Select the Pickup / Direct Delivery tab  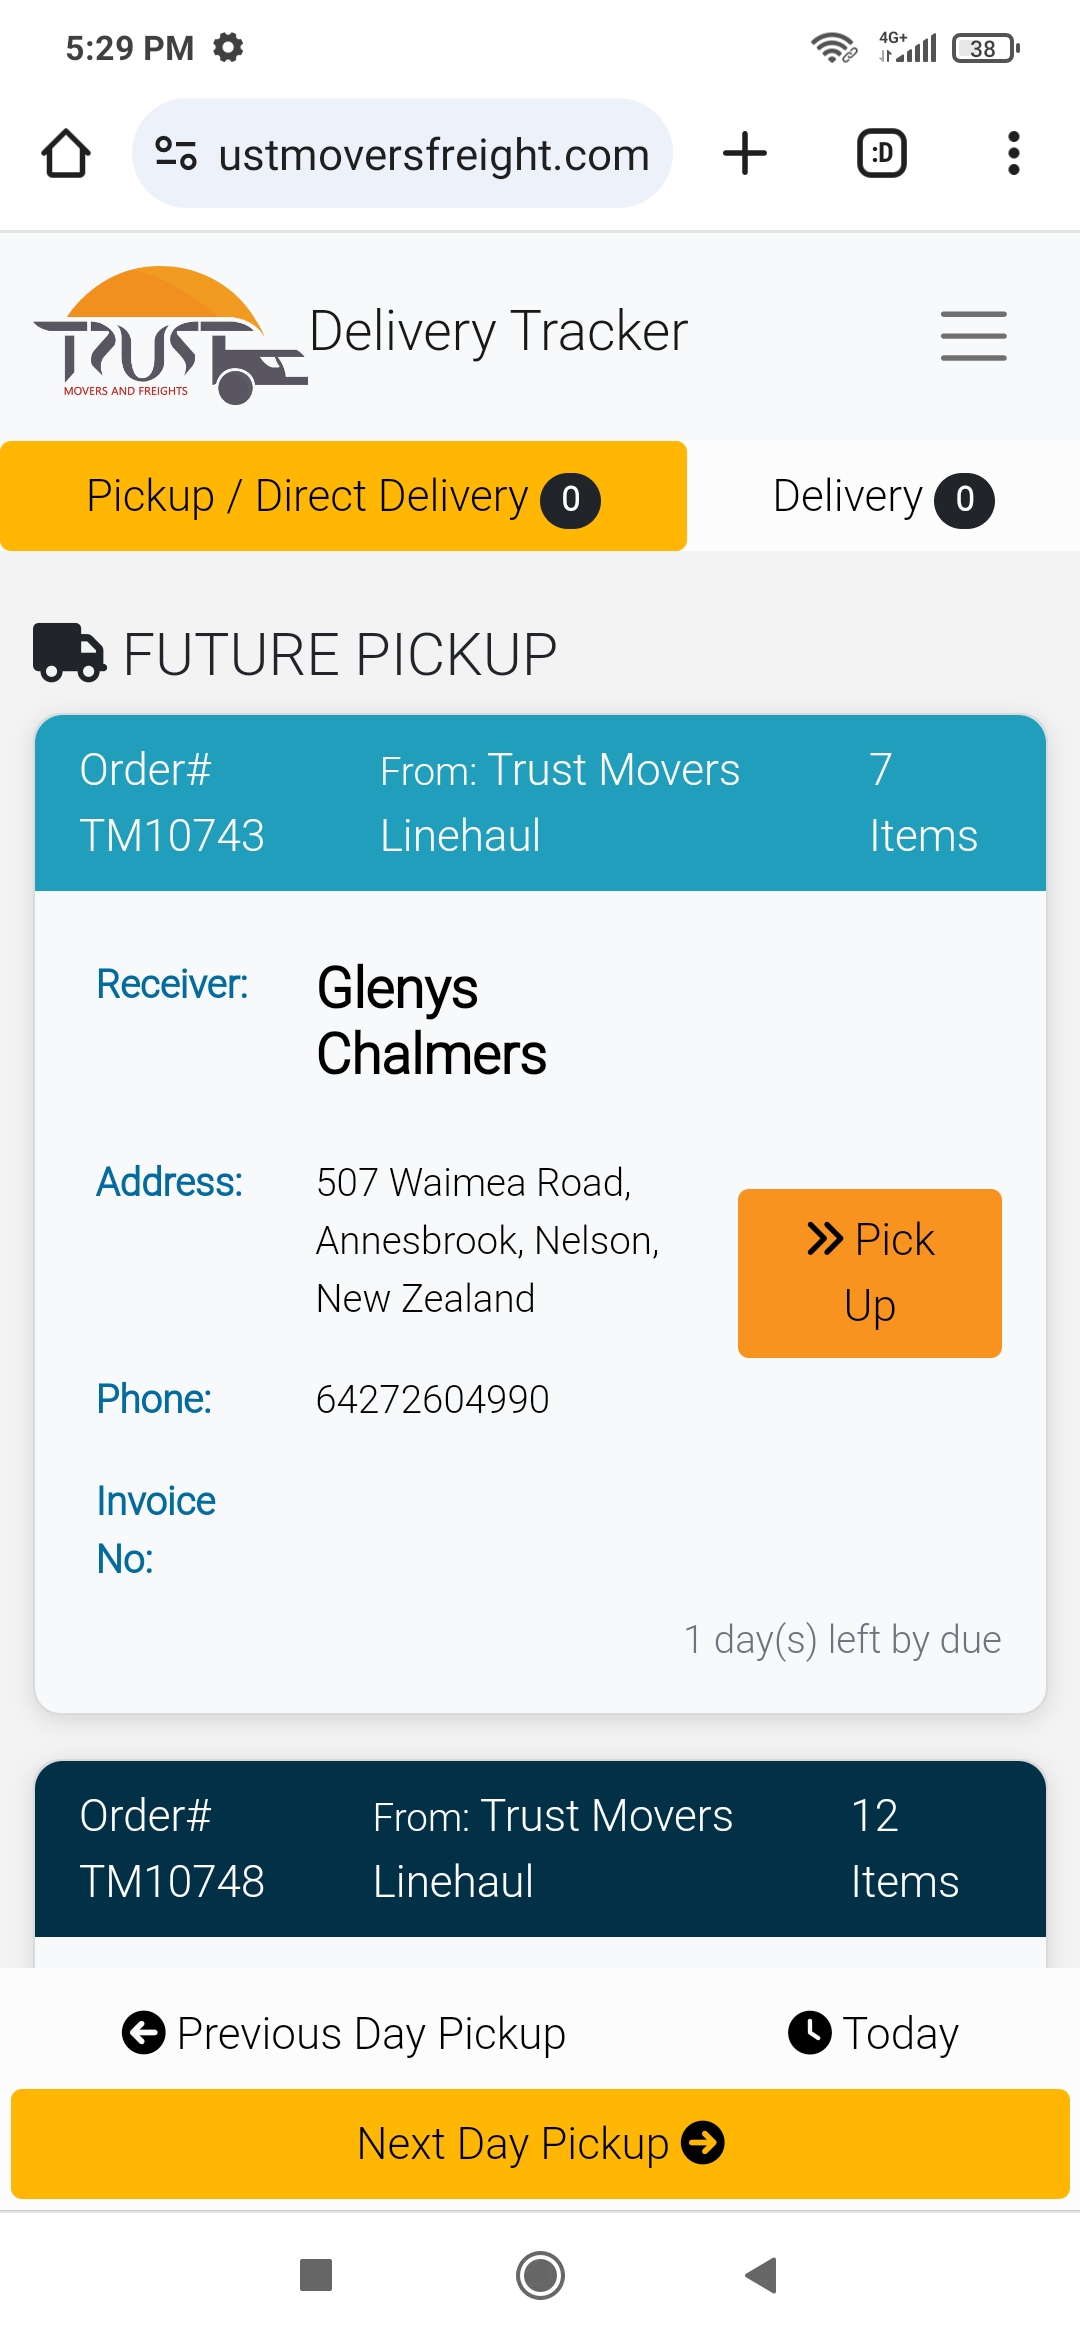[343, 497]
